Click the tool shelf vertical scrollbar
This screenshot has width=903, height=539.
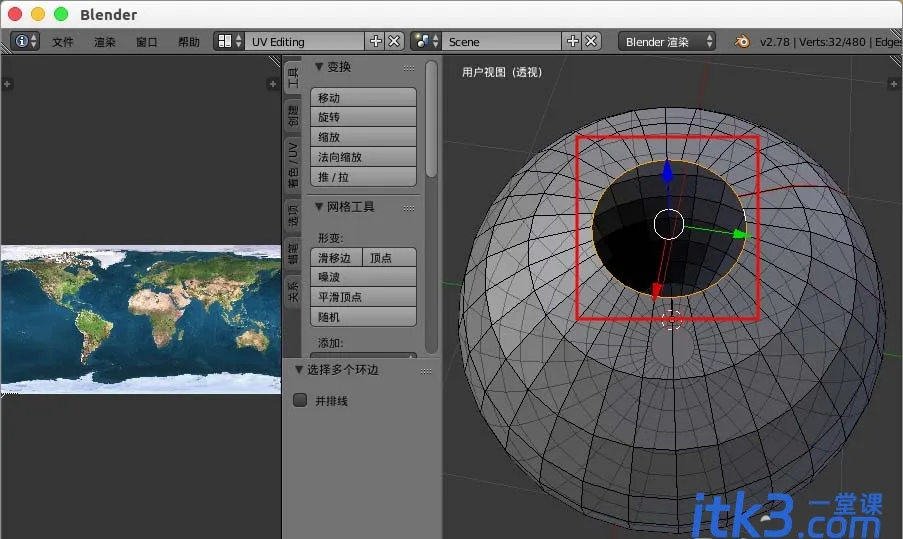pyautogui.click(x=431, y=120)
